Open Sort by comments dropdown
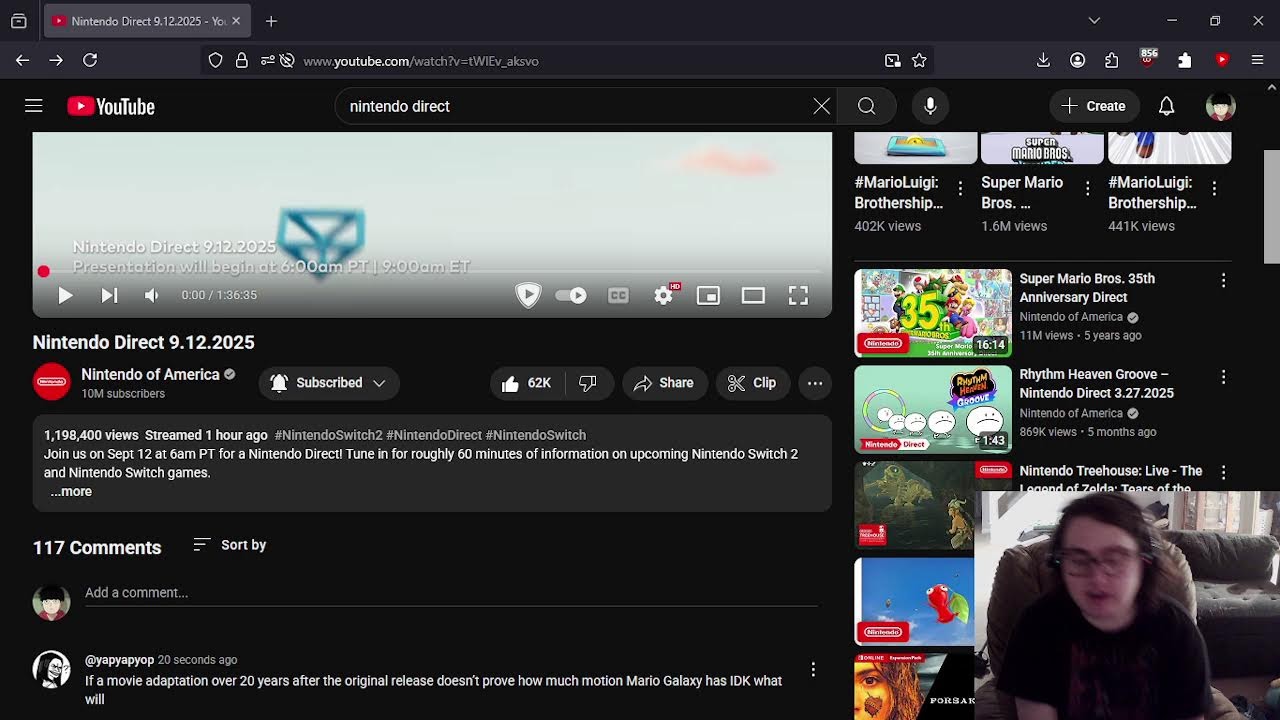 (229, 545)
